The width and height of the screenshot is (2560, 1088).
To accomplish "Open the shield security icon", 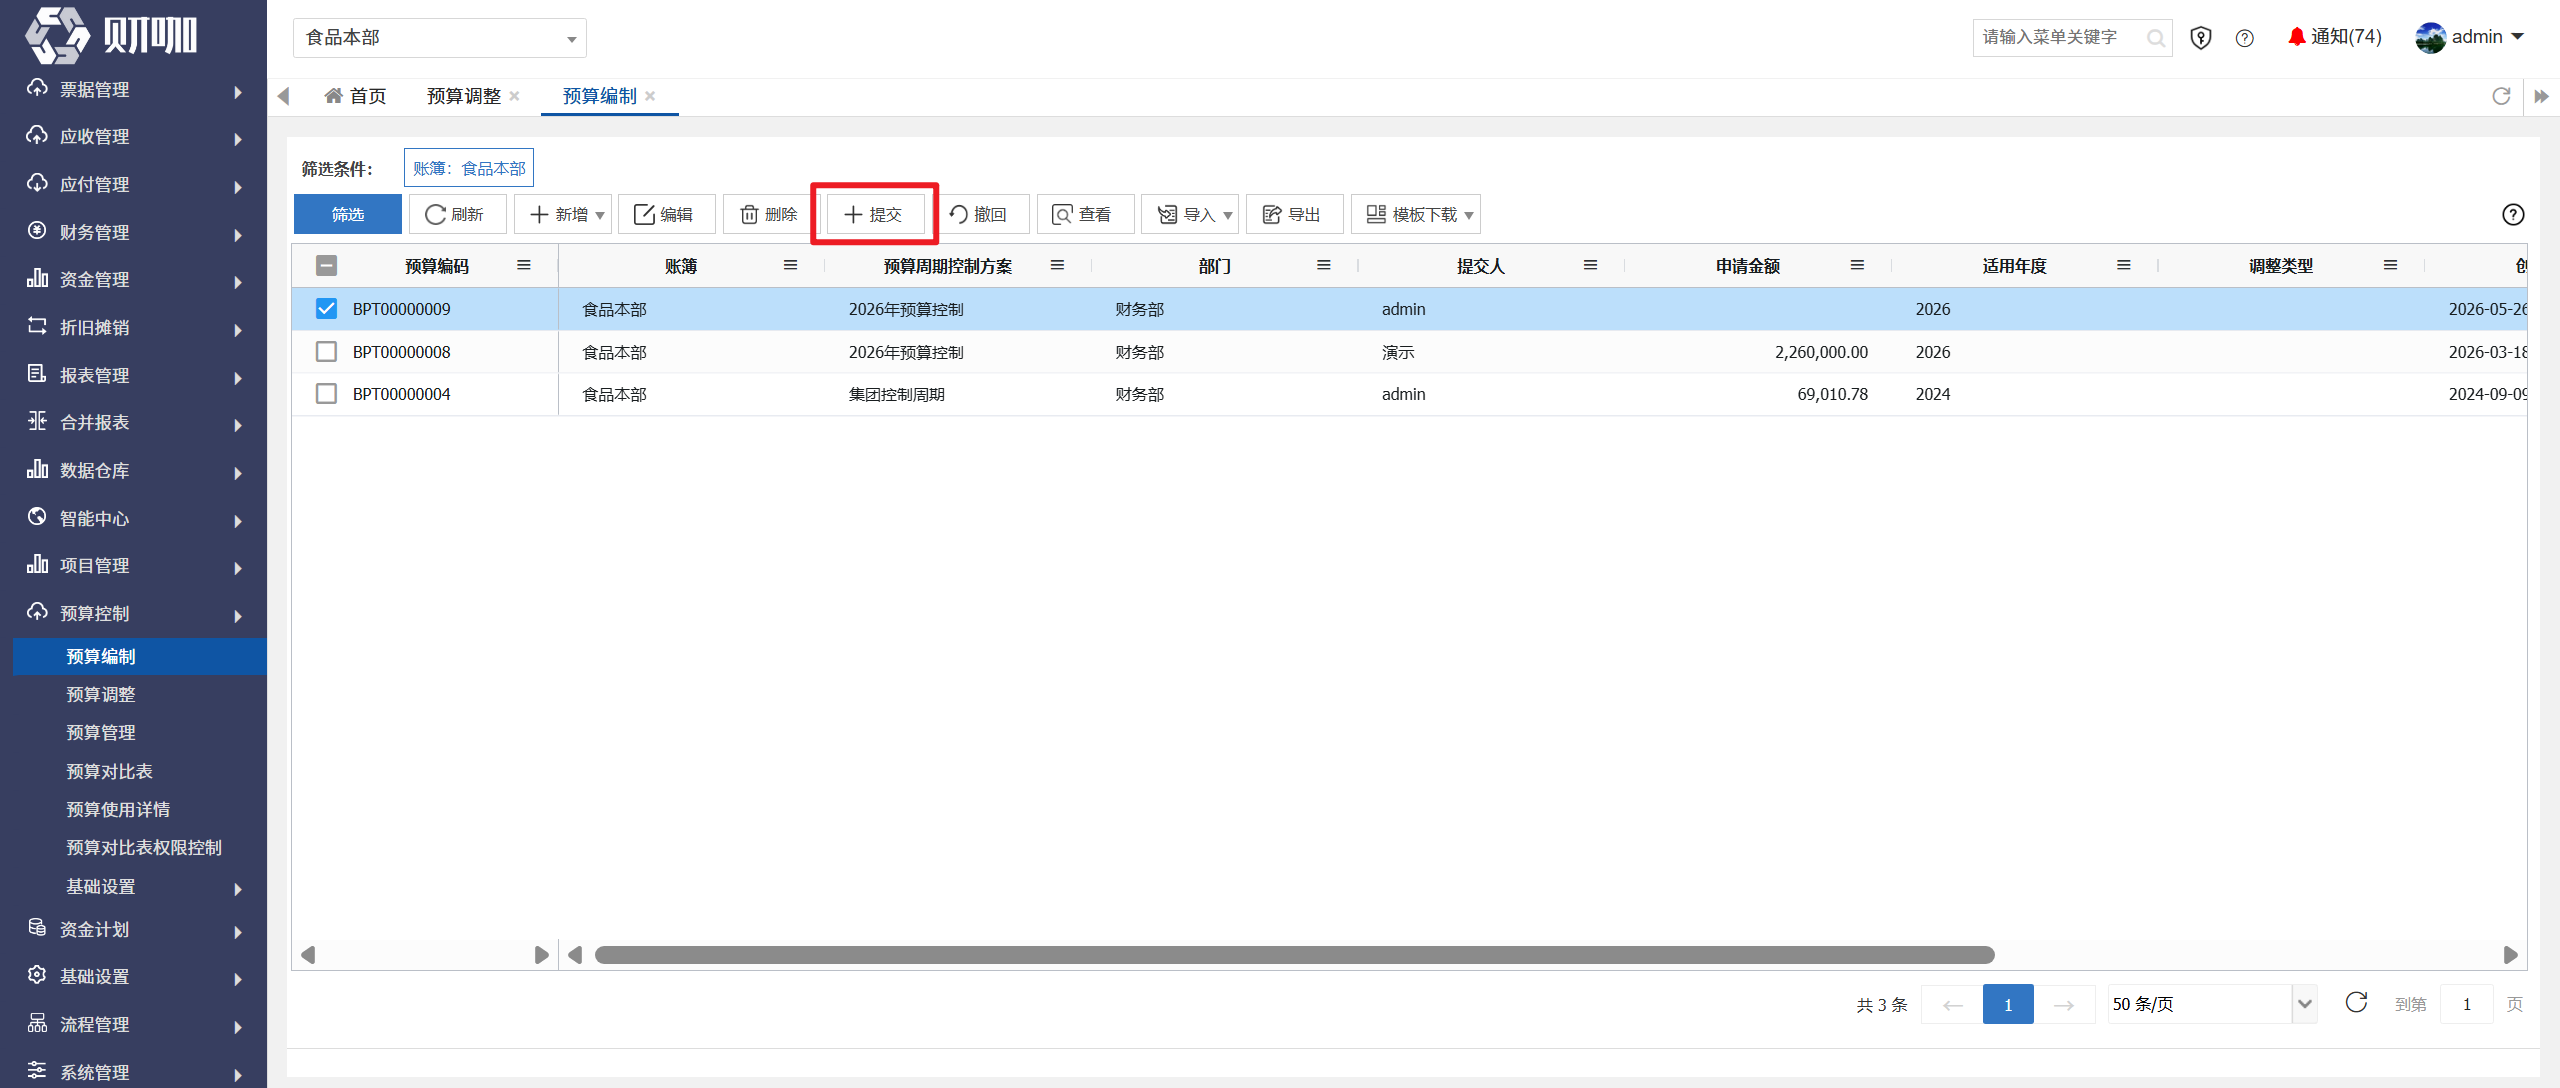I will point(2200,38).
